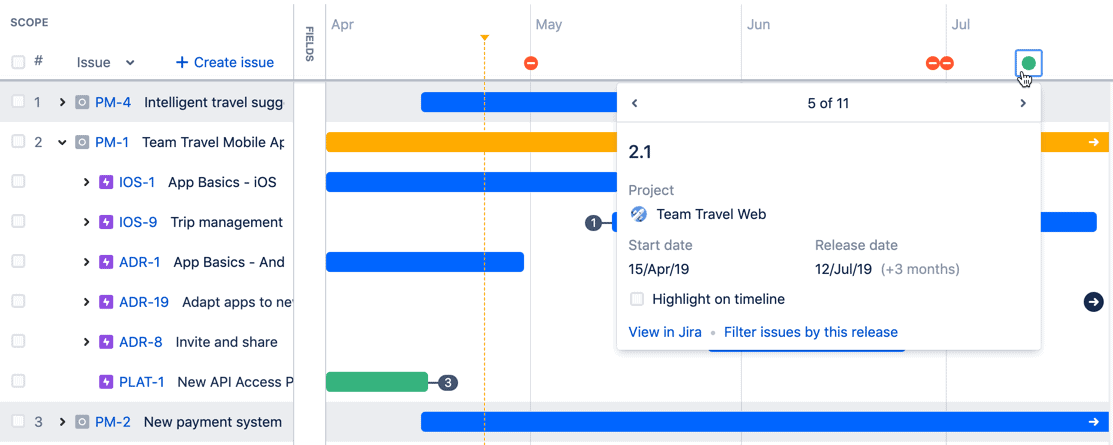The image size is (1113, 445).
Task: Expand the PM-4 Intelligent travel row
Action: pos(62,102)
